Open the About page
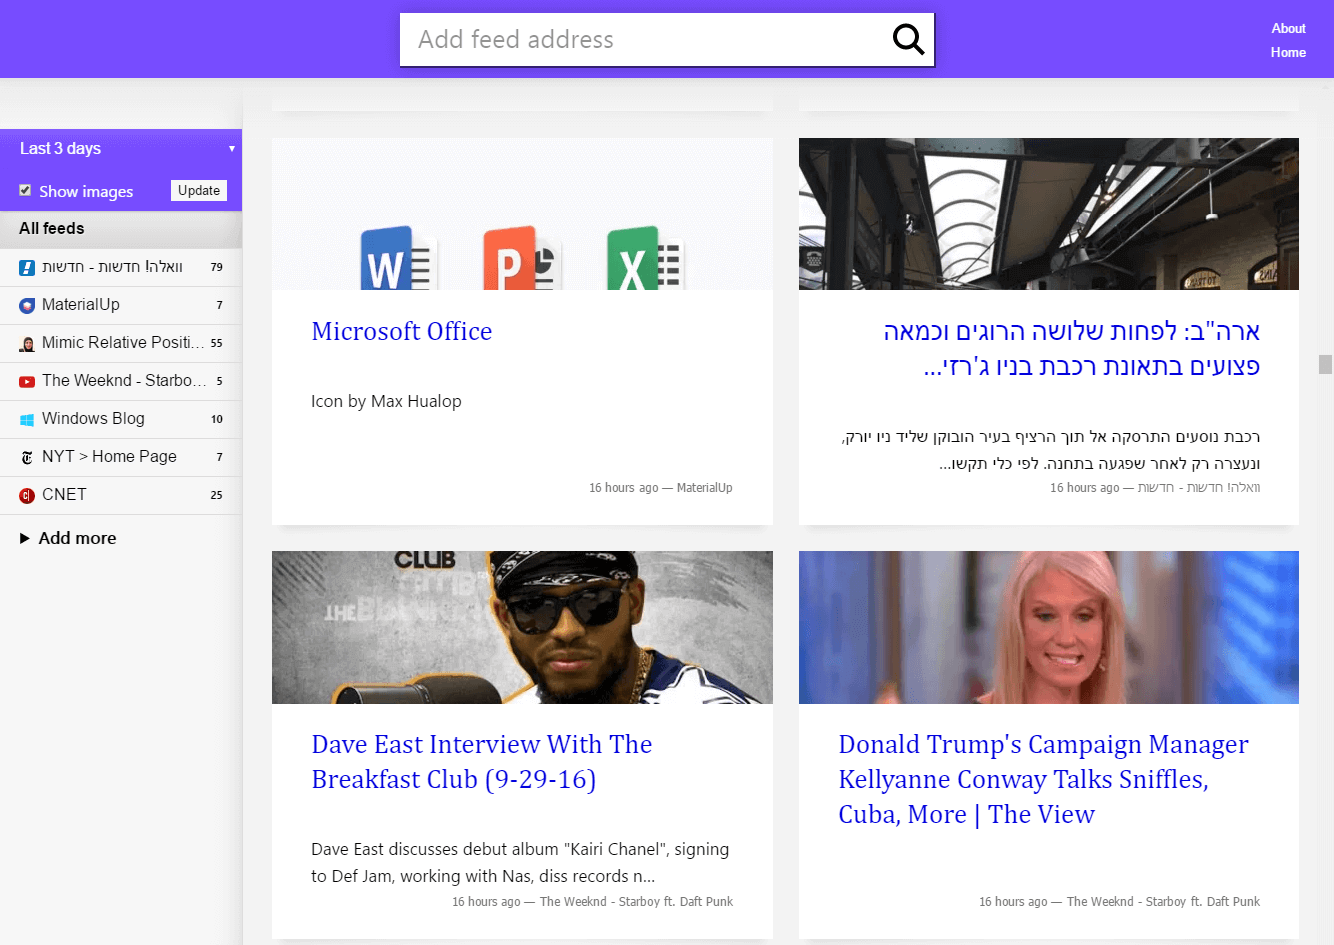The image size is (1334, 945). point(1288,28)
